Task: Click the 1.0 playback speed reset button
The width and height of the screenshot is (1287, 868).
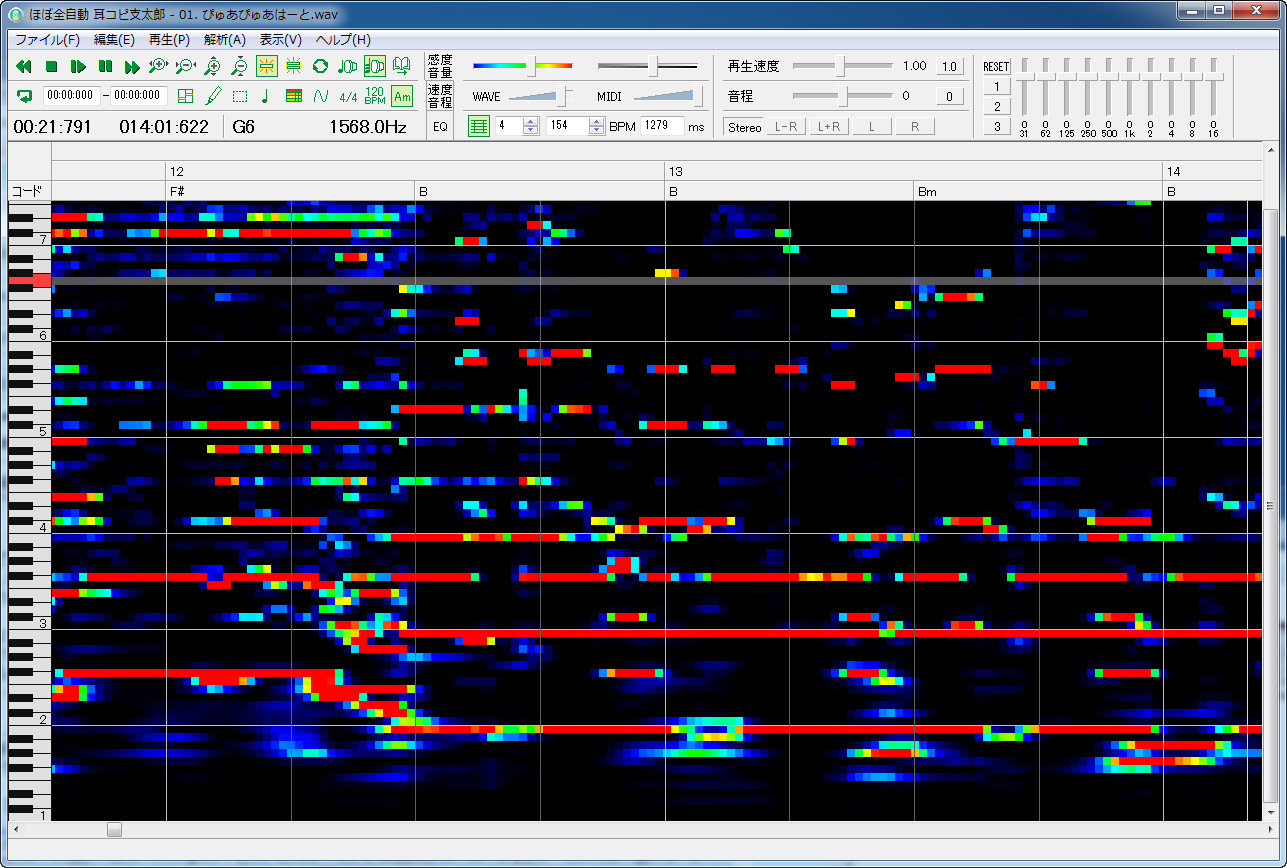Action: [x=950, y=67]
